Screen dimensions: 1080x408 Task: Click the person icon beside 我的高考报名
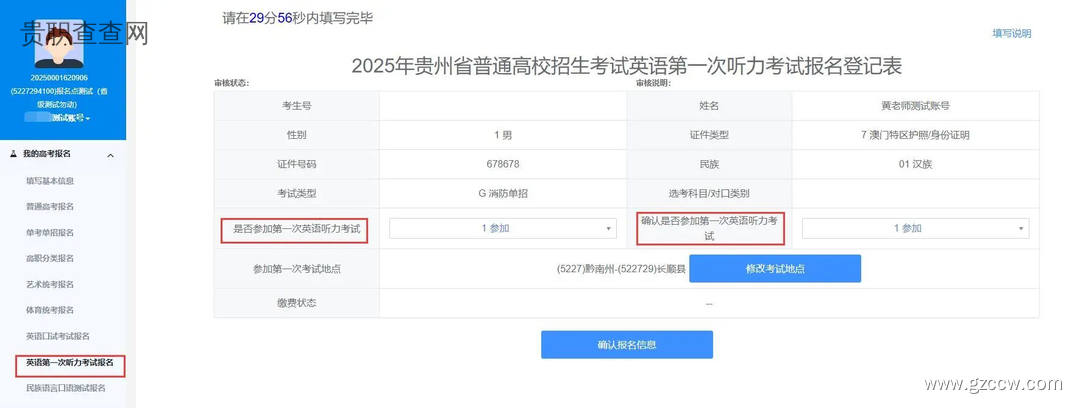coord(13,154)
